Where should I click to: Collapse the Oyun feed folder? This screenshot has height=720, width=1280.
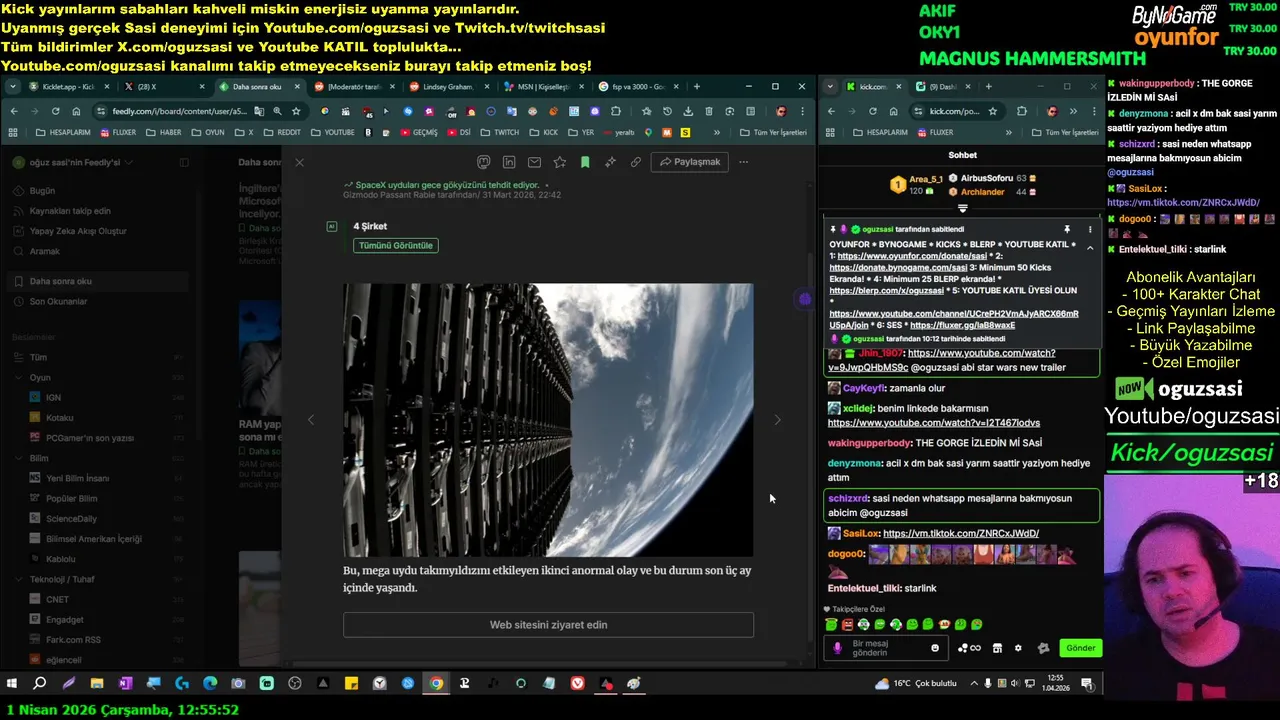click(18, 377)
